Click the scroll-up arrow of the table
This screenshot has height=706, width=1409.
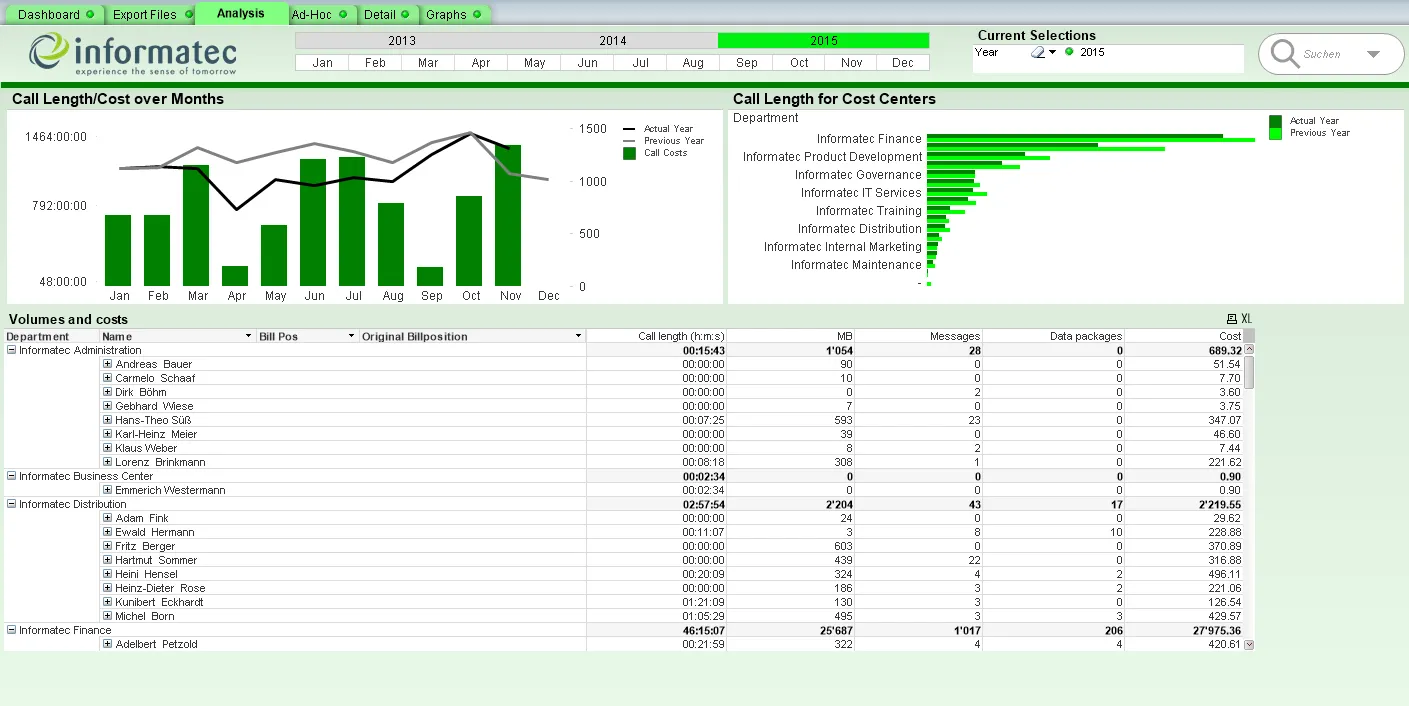(x=1249, y=350)
